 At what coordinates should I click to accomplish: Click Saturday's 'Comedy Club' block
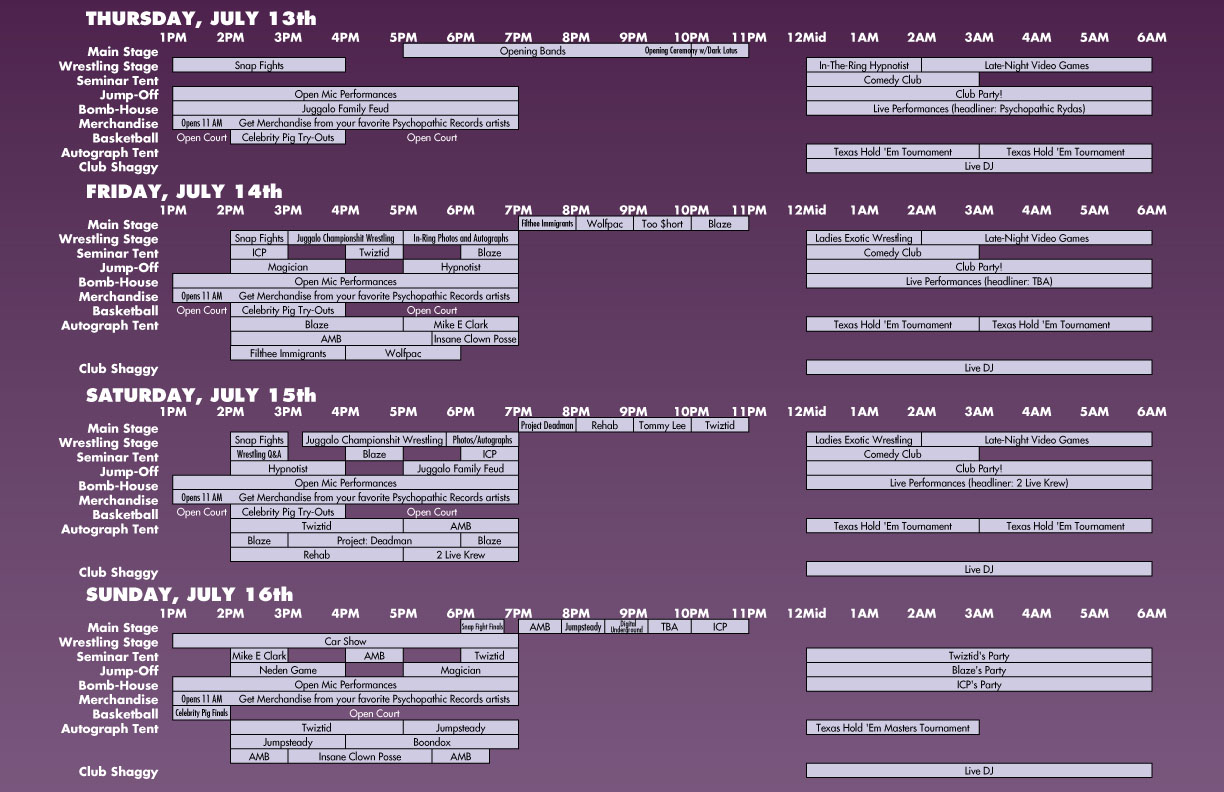coord(893,454)
